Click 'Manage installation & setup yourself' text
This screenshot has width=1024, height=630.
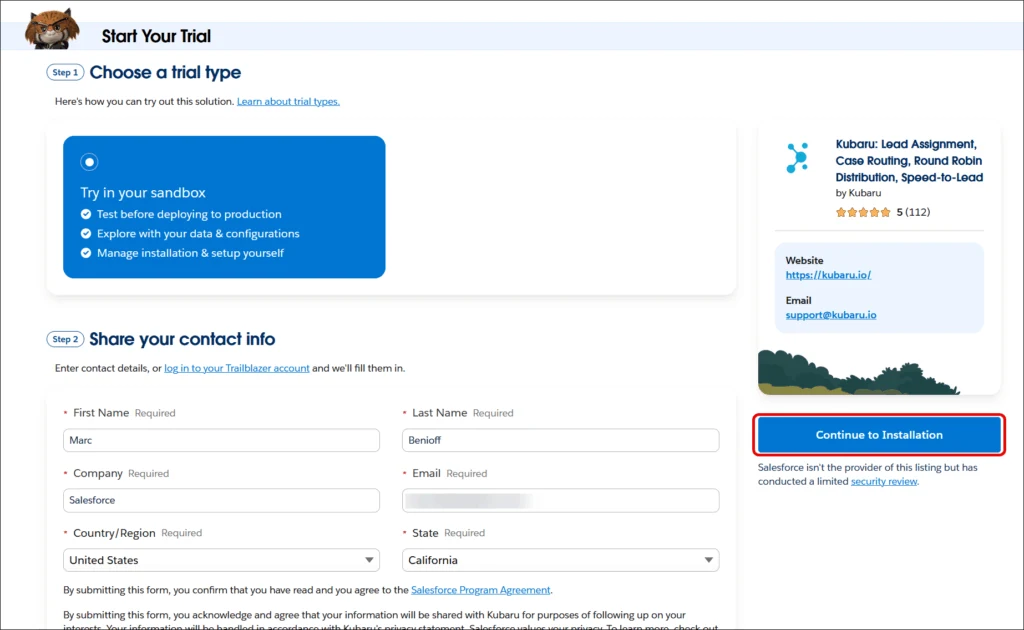(190, 253)
